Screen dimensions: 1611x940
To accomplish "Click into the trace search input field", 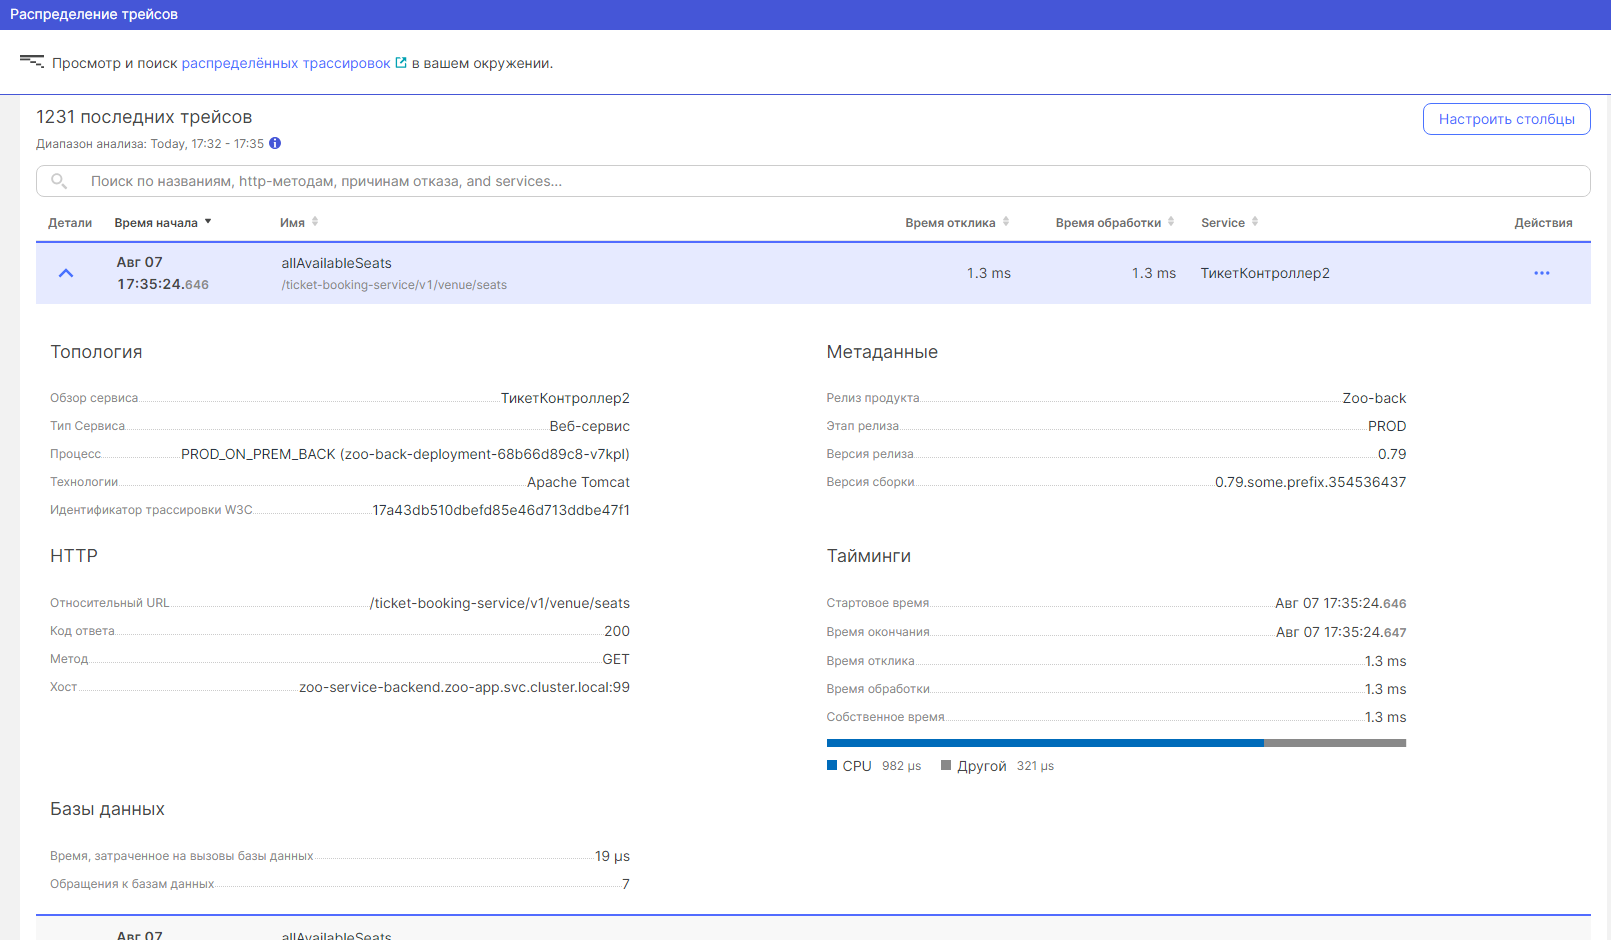I will (x=800, y=181).
